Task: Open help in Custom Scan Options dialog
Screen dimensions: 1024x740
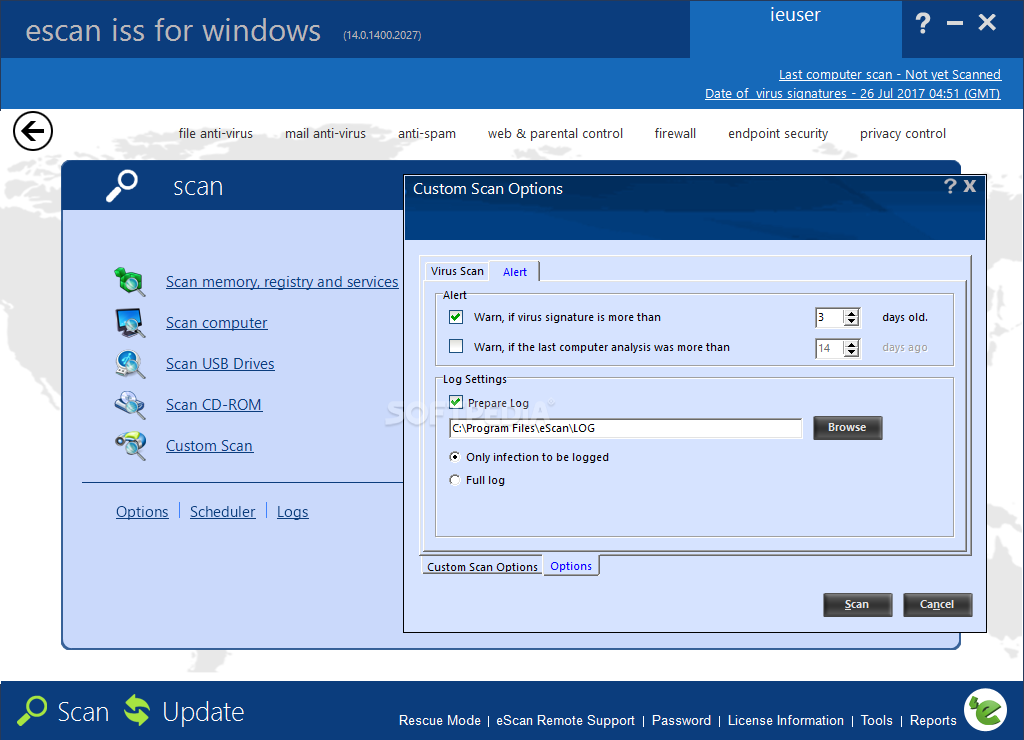Action: click(x=950, y=186)
